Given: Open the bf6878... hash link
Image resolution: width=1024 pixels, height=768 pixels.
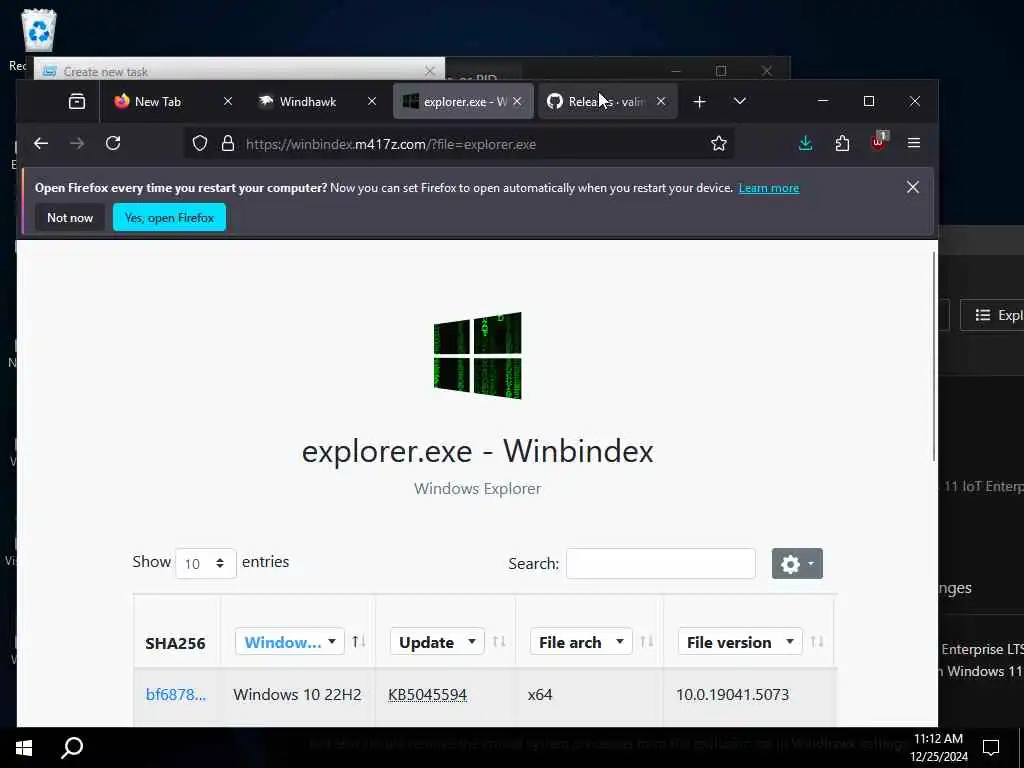Looking at the screenshot, I should 176,694.
